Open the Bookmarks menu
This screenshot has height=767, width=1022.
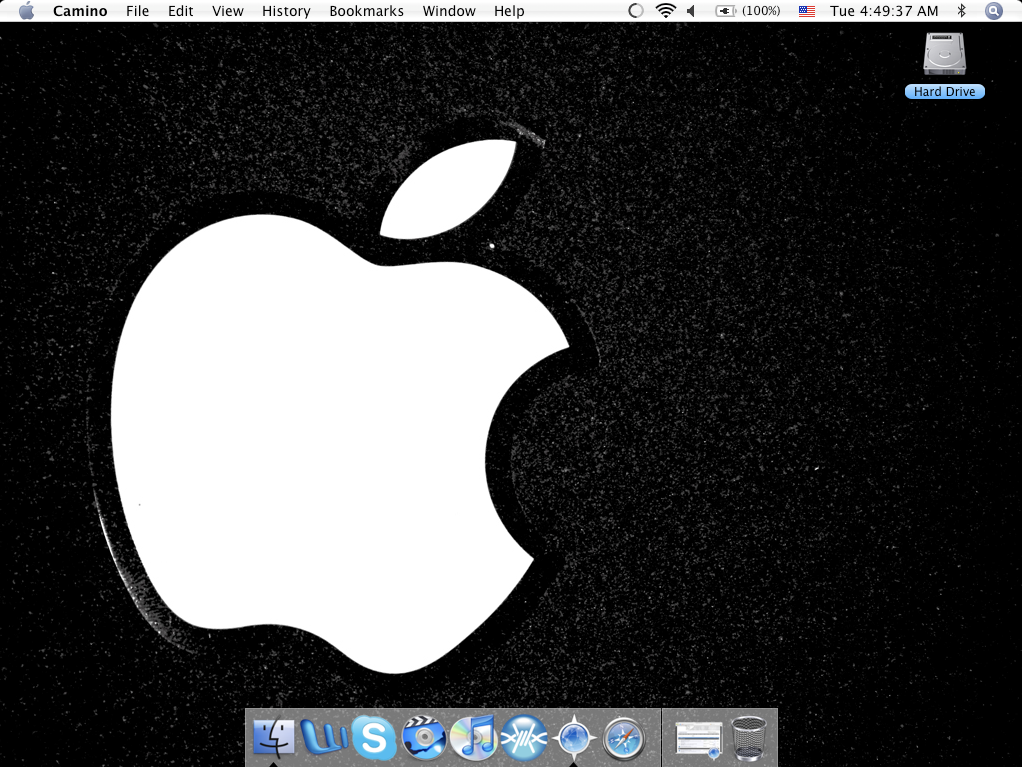[366, 11]
